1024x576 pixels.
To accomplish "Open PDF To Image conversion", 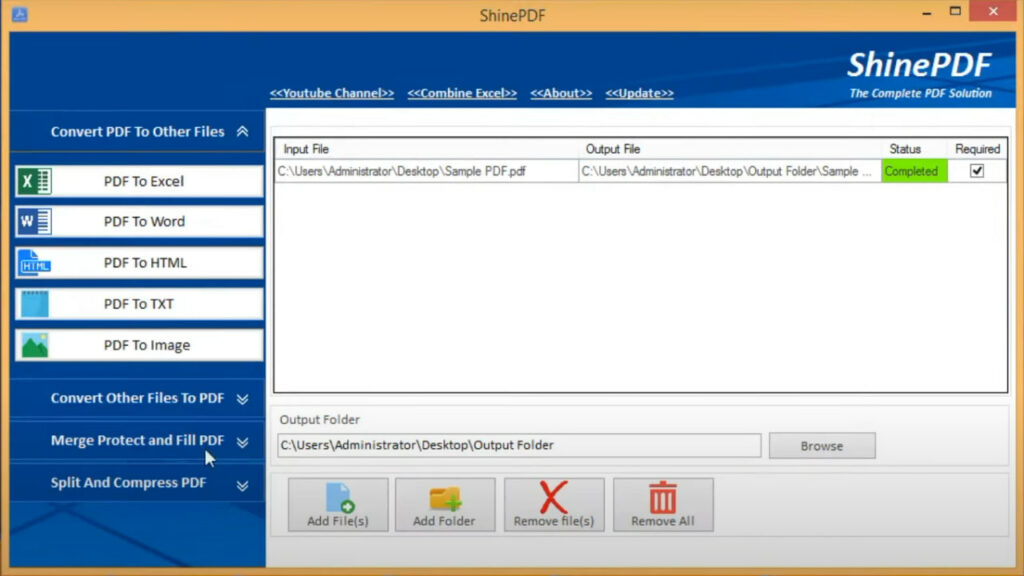I will [x=139, y=345].
